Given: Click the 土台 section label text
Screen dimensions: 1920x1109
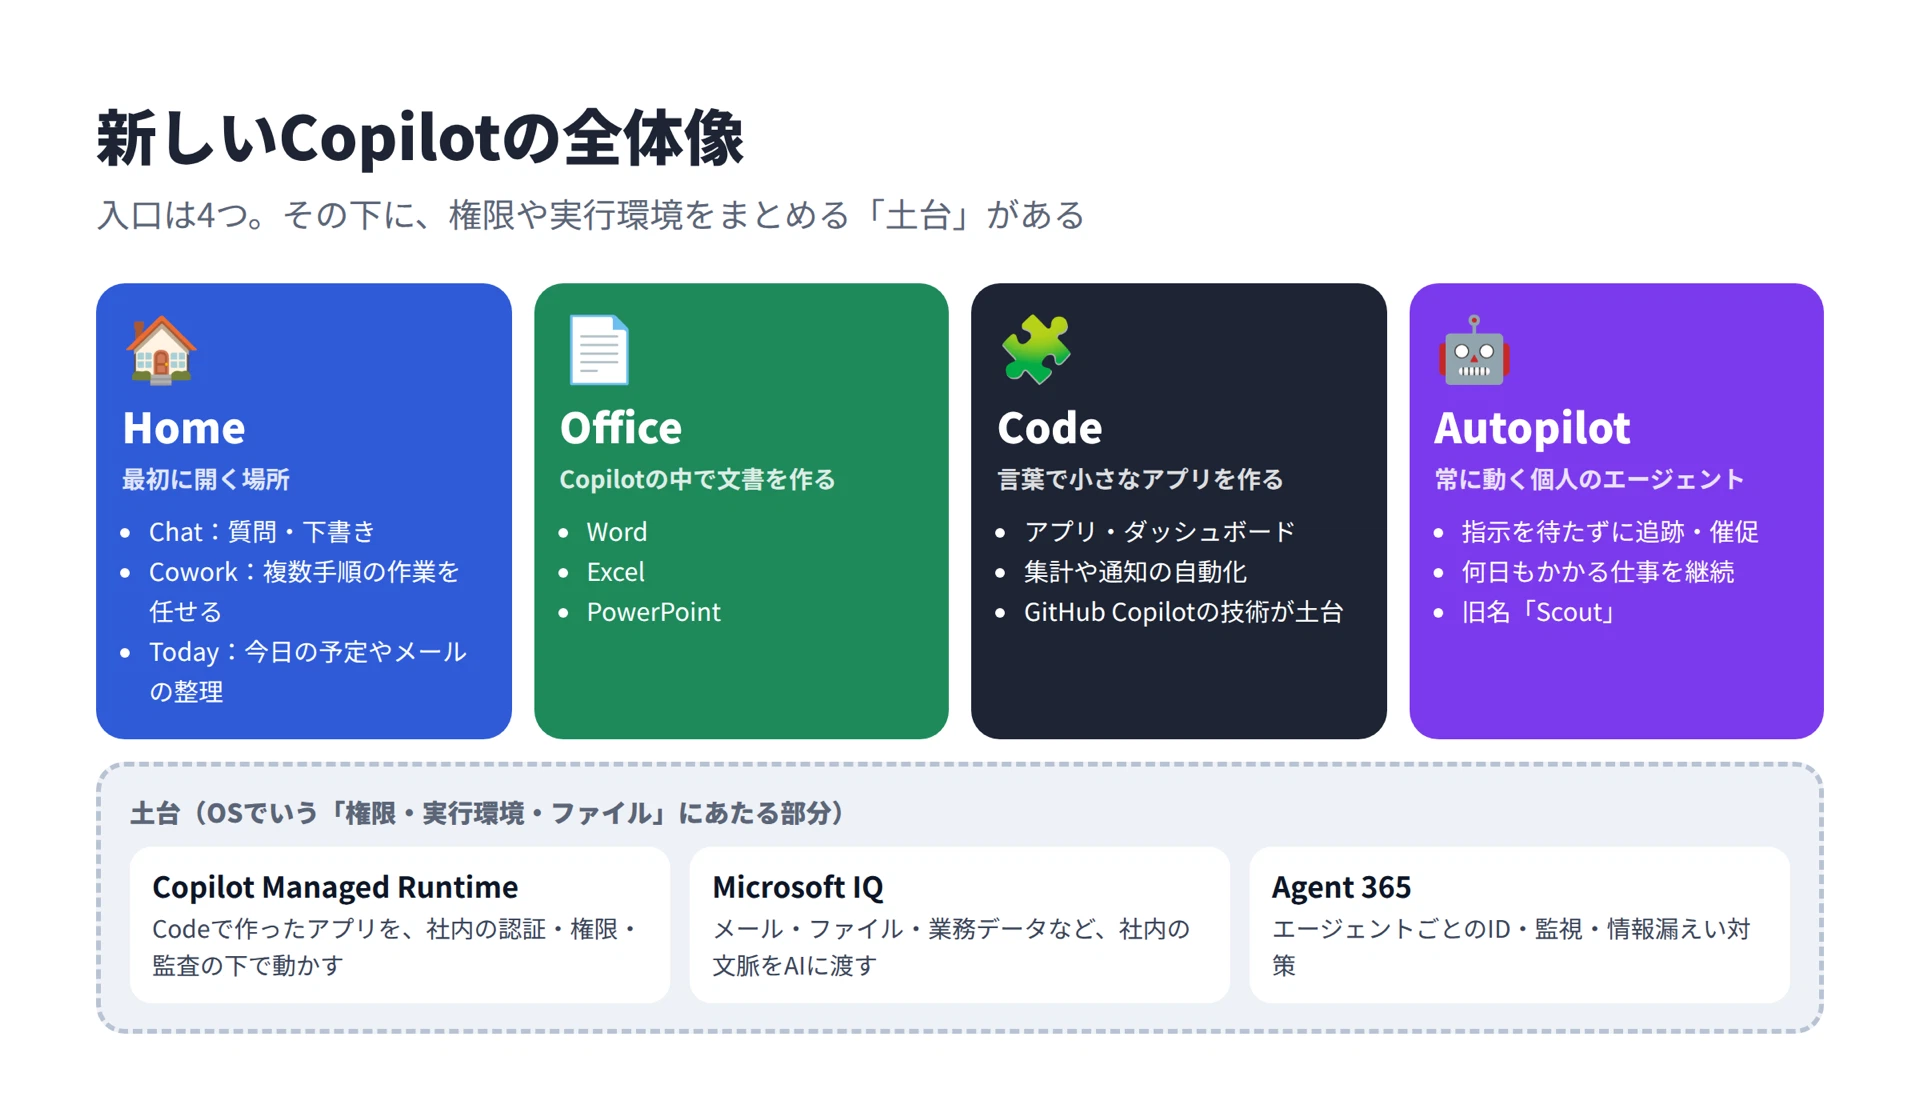Looking at the screenshot, I should [489, 814].
